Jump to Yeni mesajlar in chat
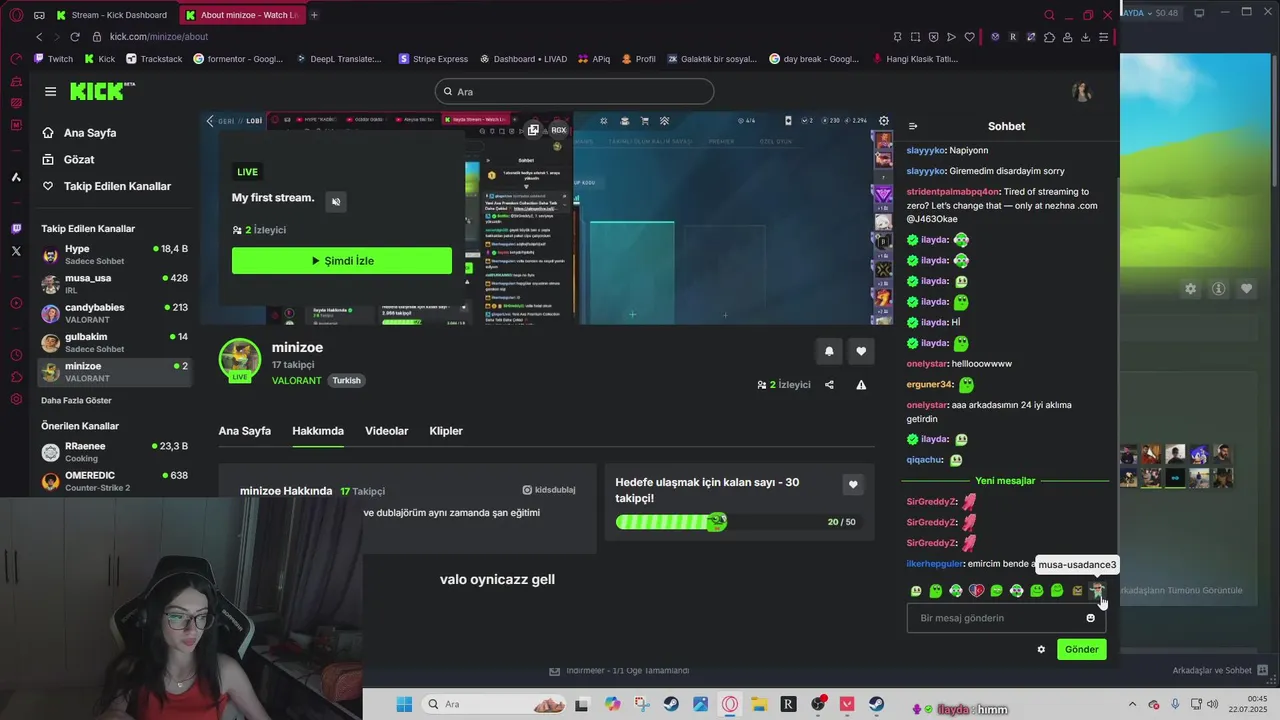Image resolution: width=1280 pixels, height=720 pixels. [1005, 481]
